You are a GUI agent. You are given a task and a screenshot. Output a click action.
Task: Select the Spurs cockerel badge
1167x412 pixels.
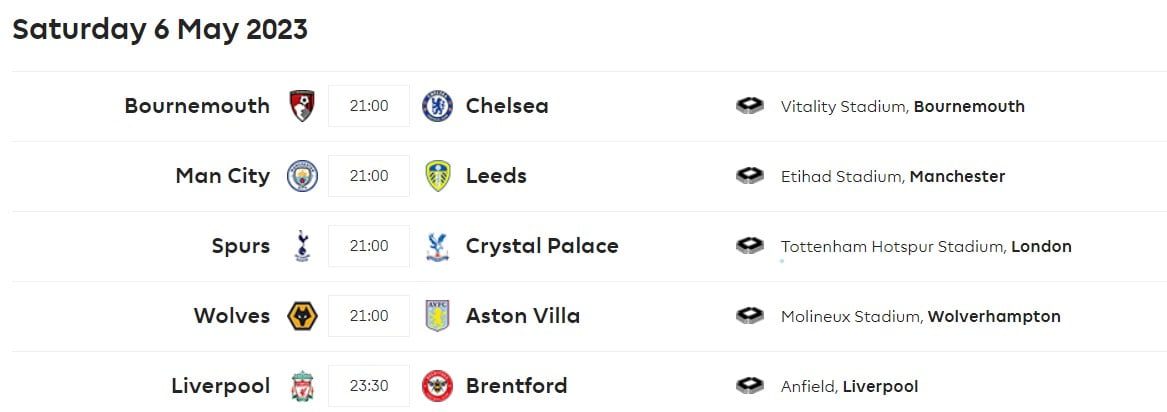pos(302,246)
